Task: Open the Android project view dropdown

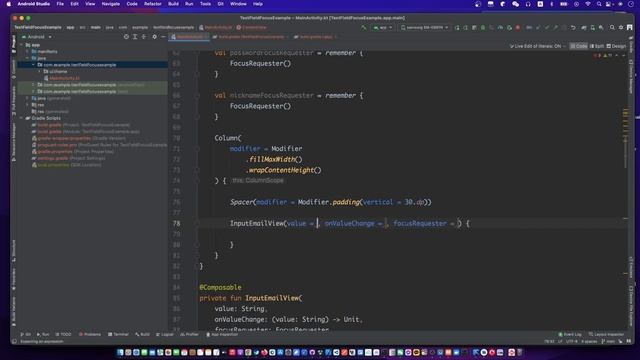Action: 37,37
